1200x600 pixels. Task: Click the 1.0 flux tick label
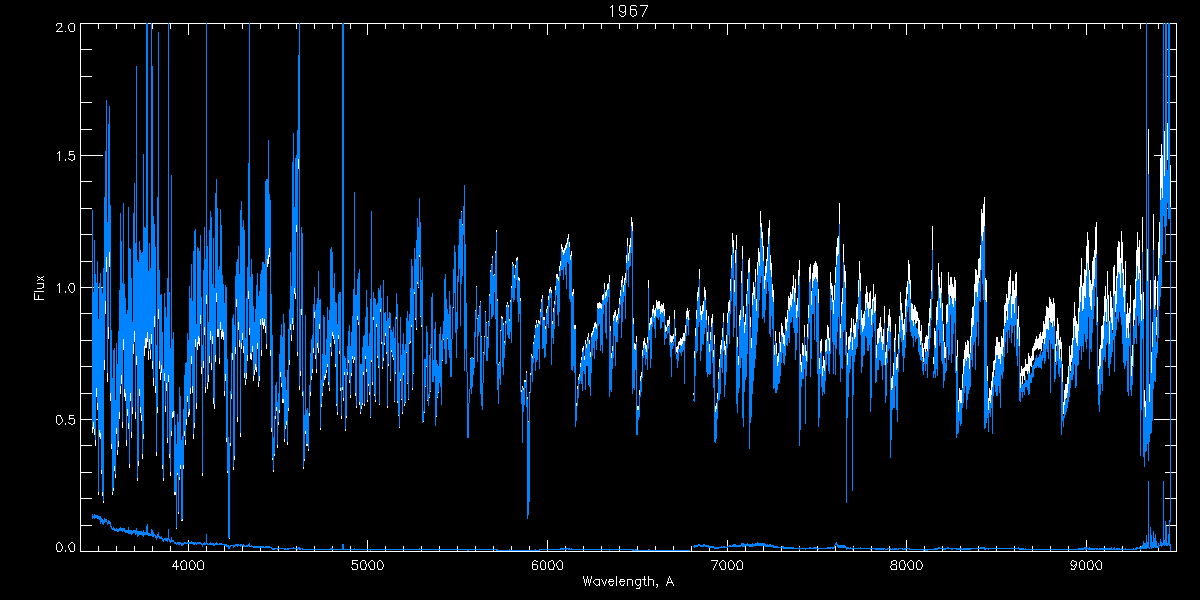(x=64, y=288)
